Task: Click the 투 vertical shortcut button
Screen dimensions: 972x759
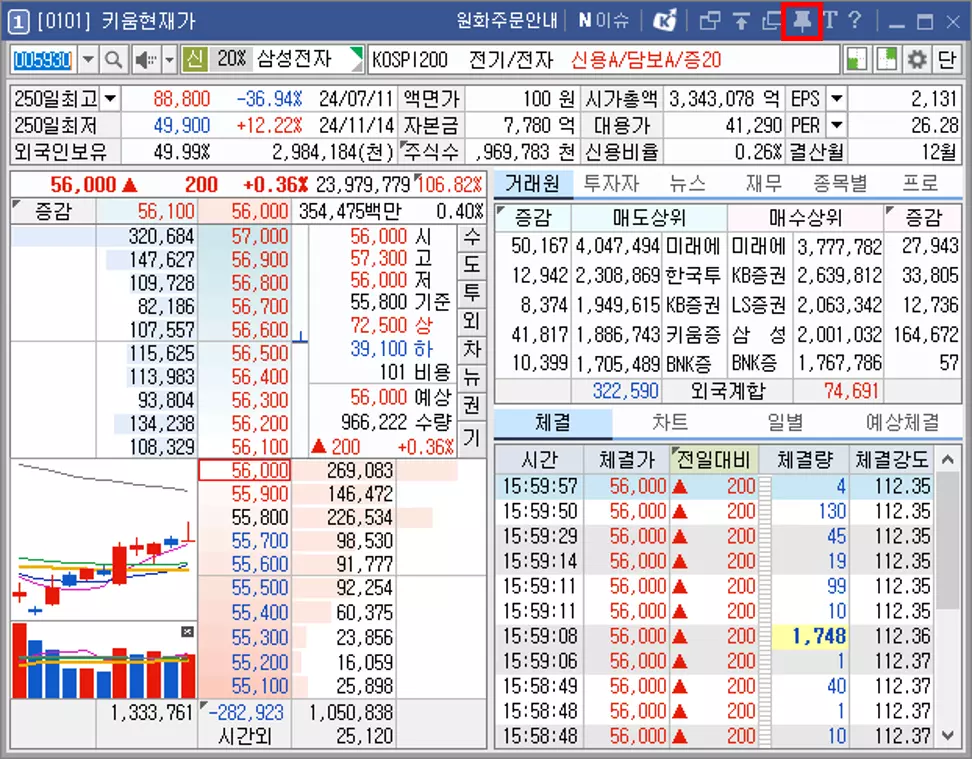Action: point(472,293)
